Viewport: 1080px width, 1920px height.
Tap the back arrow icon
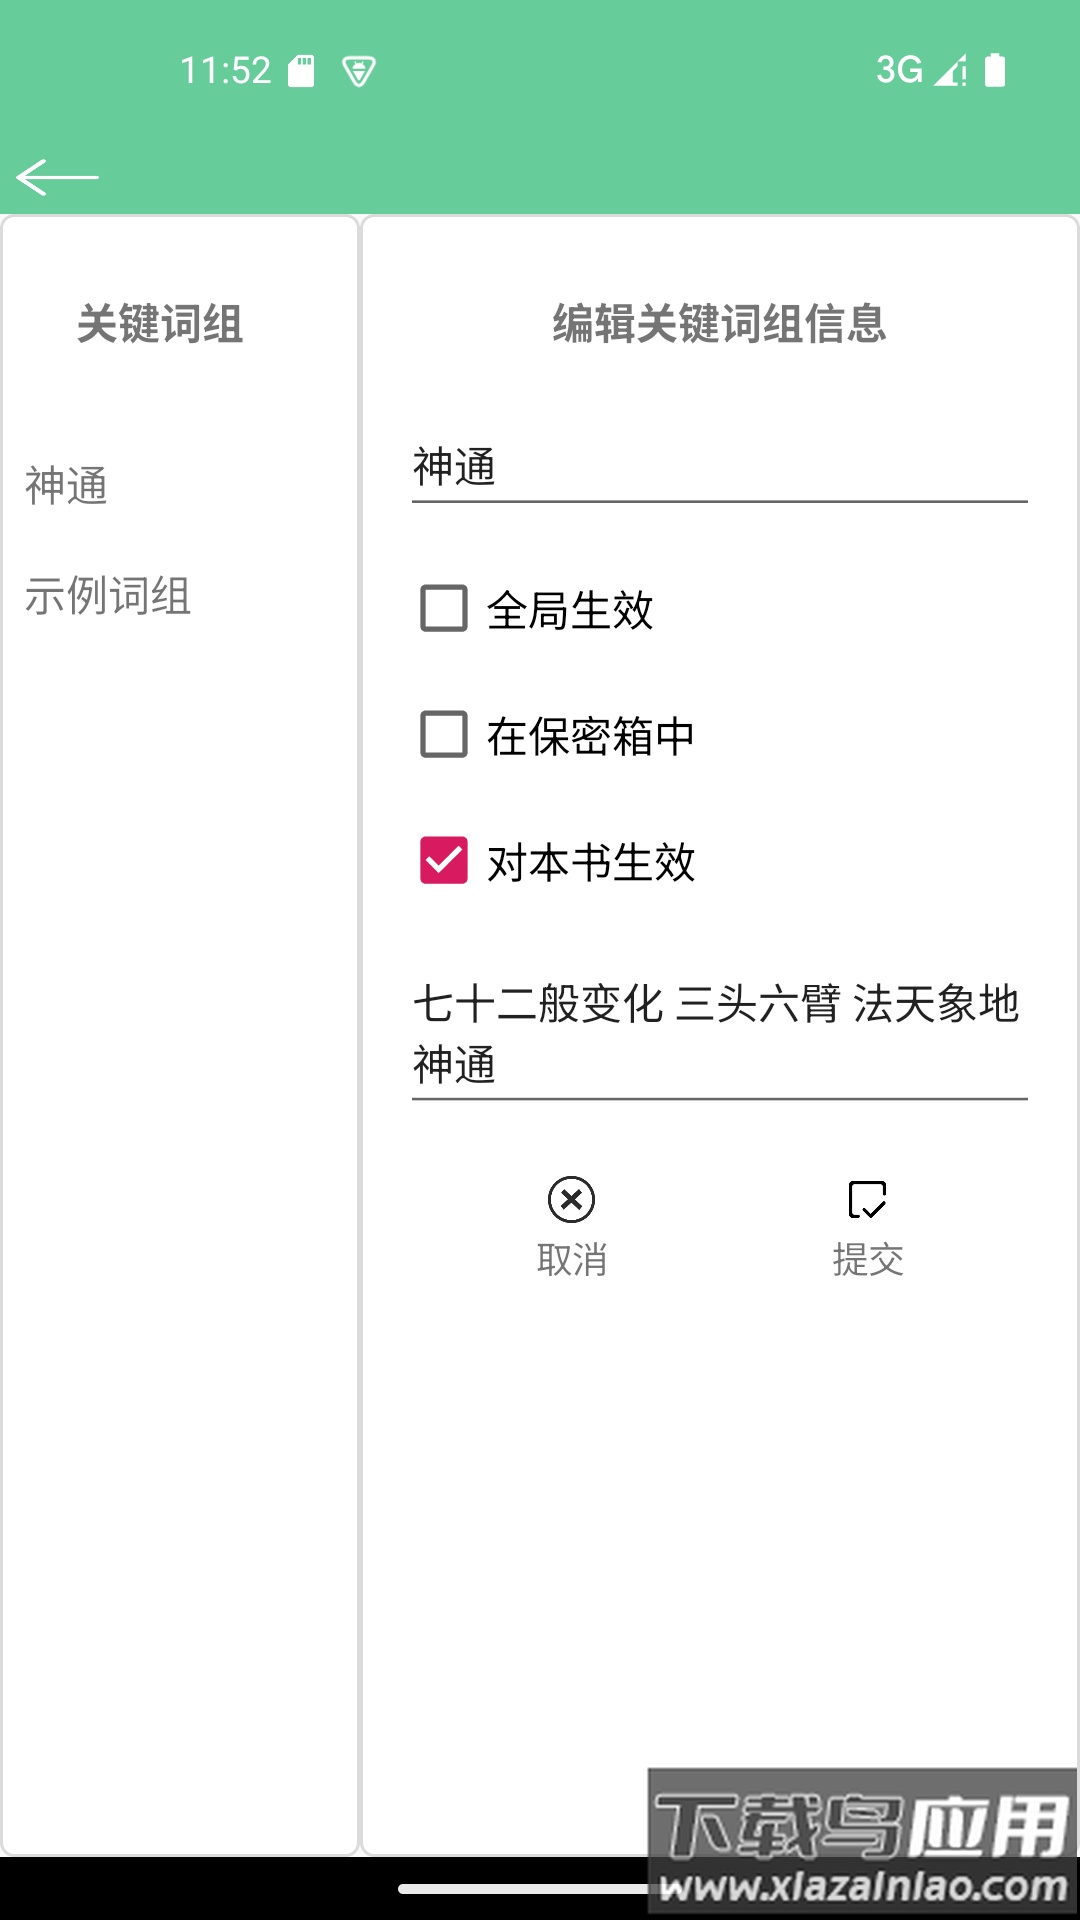(x=57, y=178)
